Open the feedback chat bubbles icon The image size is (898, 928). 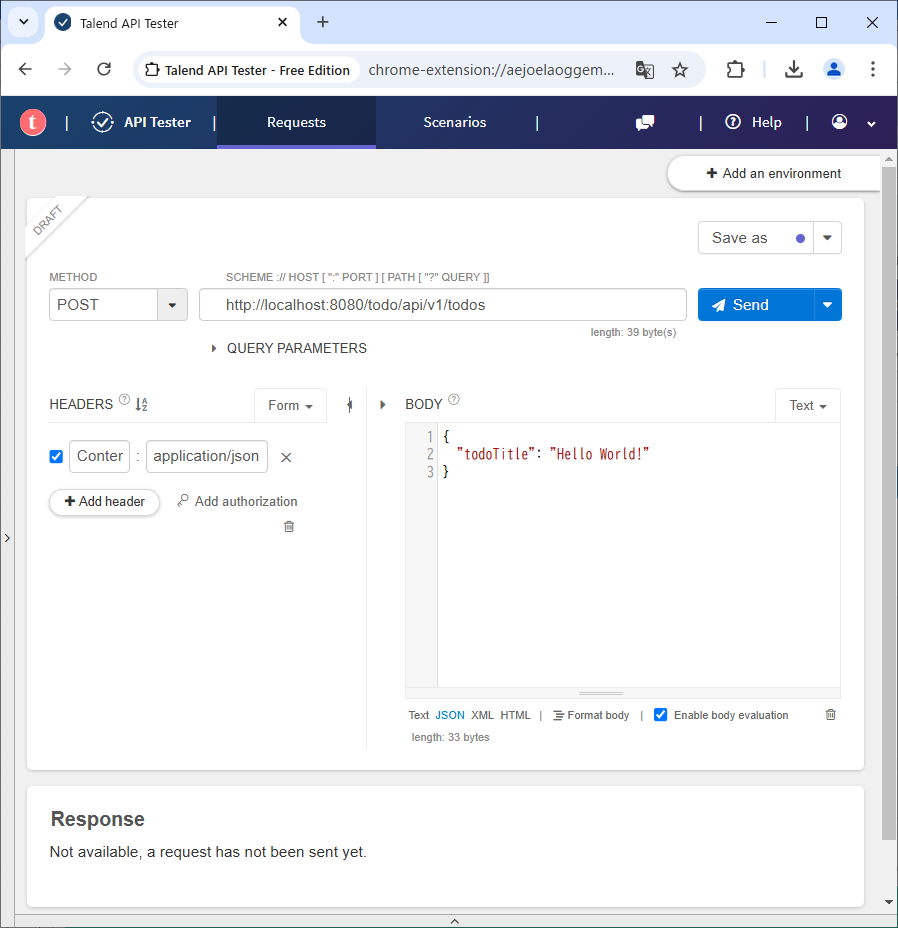point(645,122)
